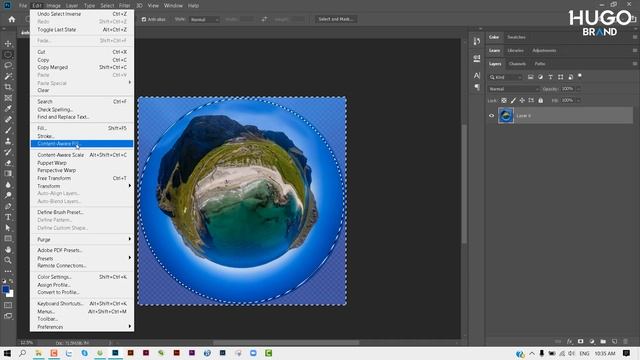
Task: Click the Windows Start button
Action: 7,353
